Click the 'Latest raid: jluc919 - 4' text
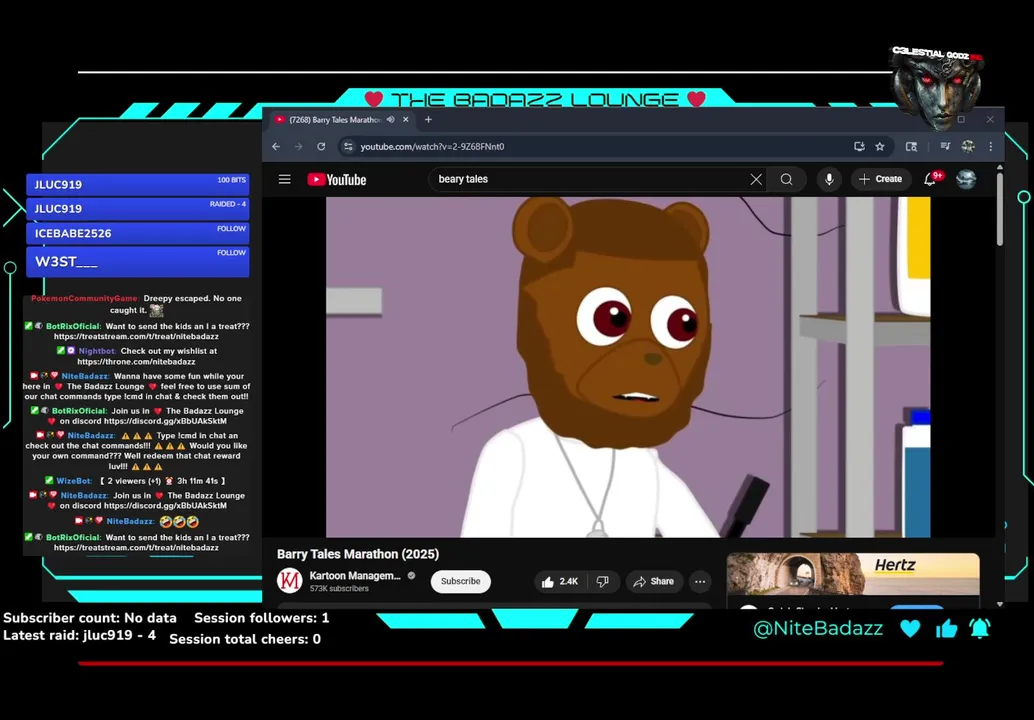 [79, 636]
